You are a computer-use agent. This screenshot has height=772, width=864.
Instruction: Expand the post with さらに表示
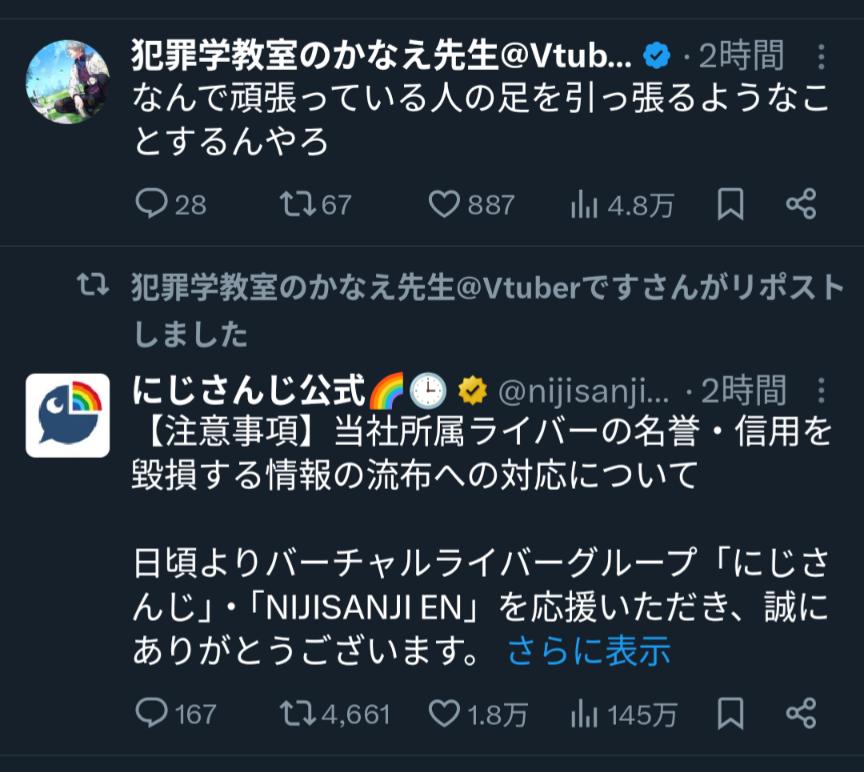(588, 652)
